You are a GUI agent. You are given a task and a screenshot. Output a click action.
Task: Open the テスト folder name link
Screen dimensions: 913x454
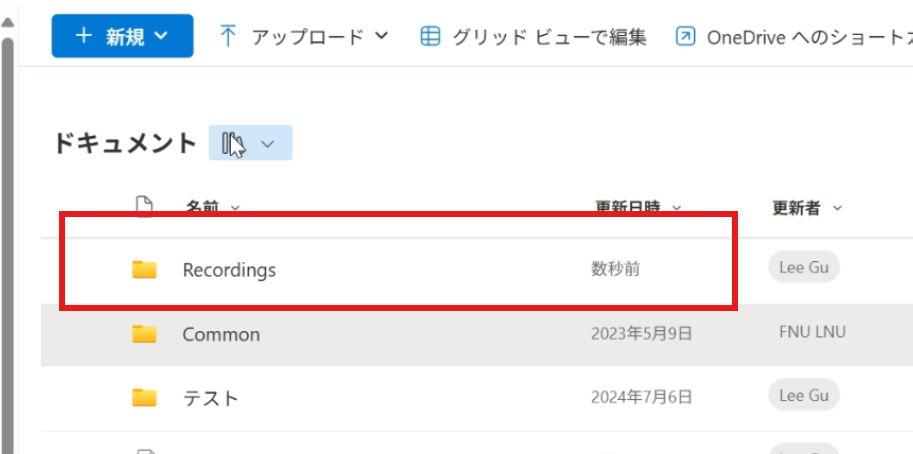tap(211, 397)
